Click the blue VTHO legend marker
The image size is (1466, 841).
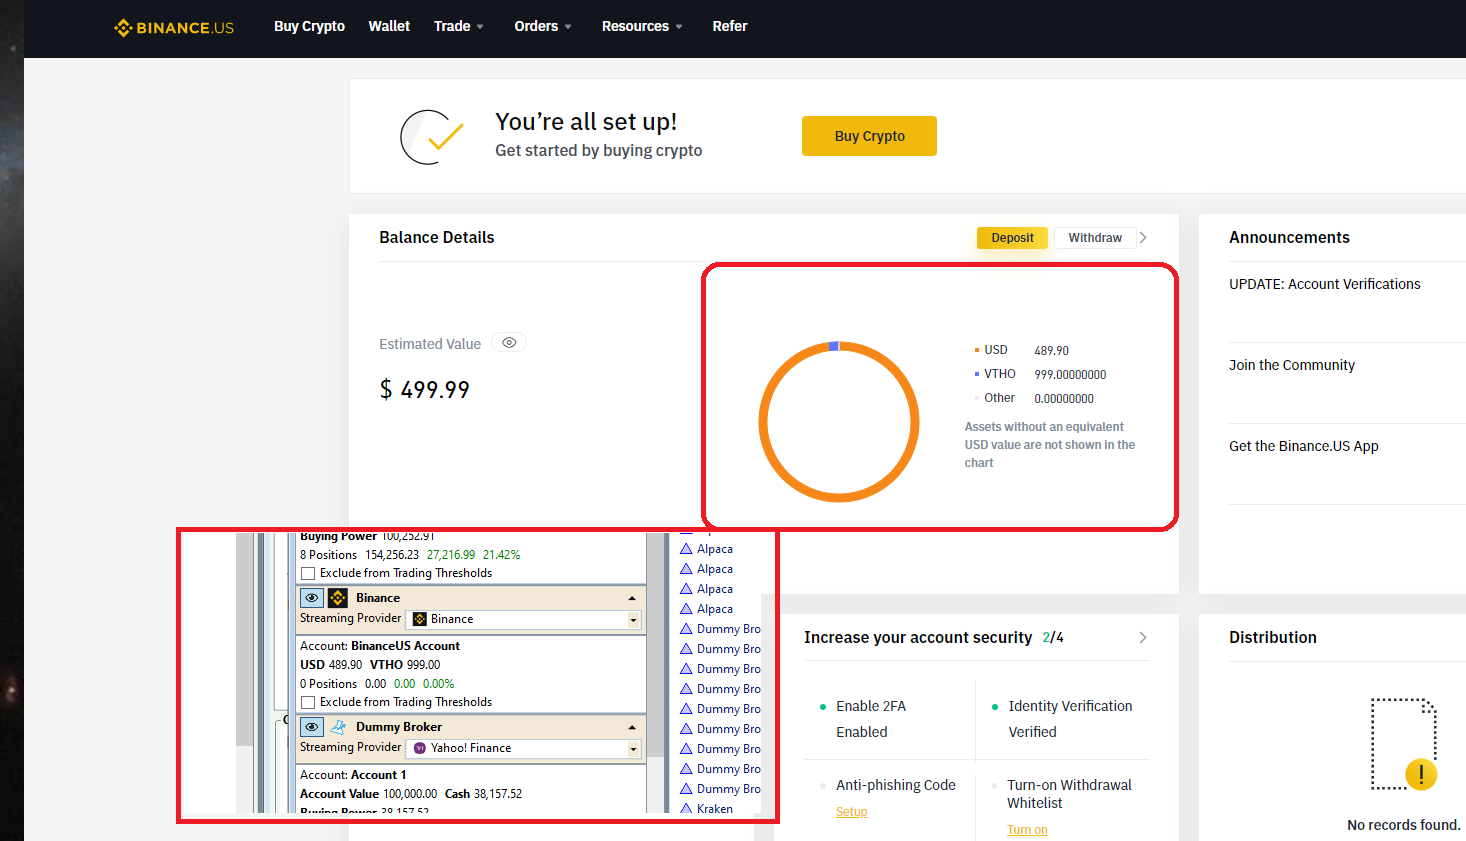pyautogui.click(x=977, y=374)
